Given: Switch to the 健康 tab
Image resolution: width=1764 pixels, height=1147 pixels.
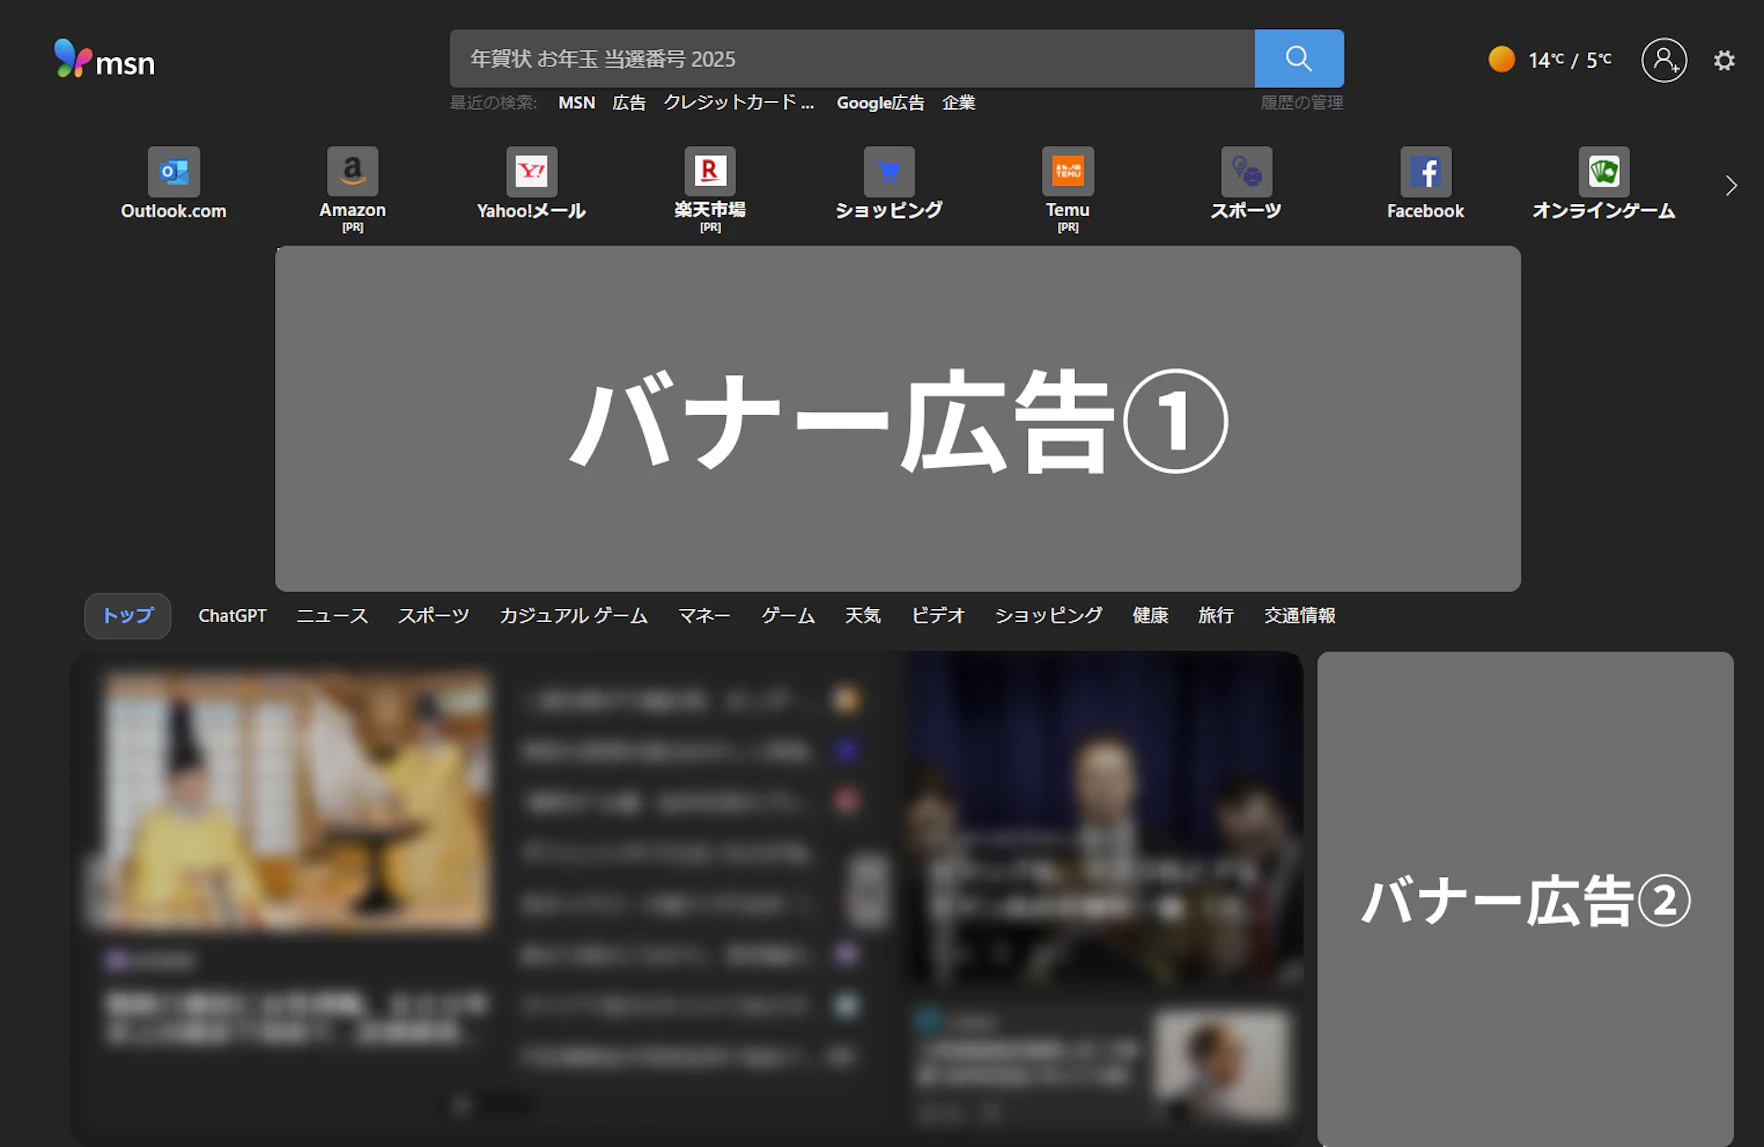Looking at the screenshot, I should 1150,616.
